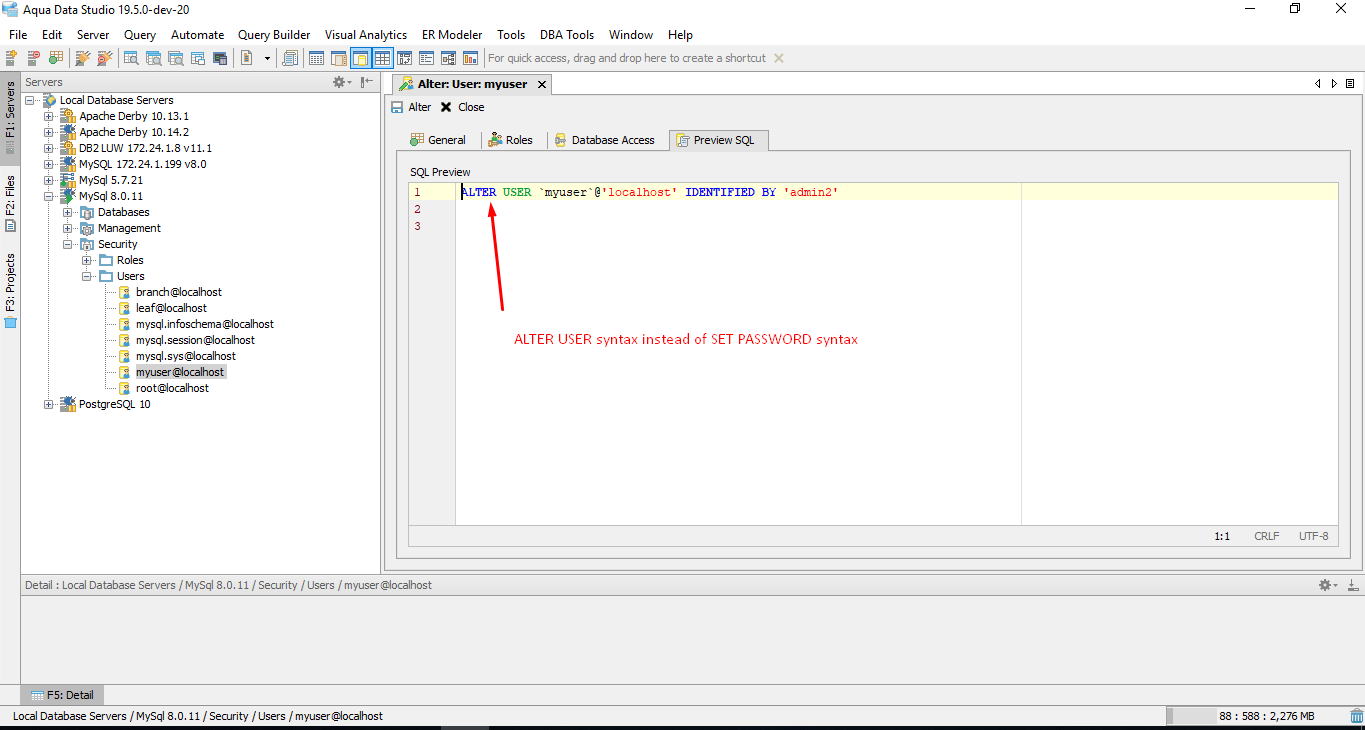Image resolution: width=1365 pixels, height=730 pixels.
Task: Open the F5: Detail bottom tab
Action: click(x=62, y=695)
